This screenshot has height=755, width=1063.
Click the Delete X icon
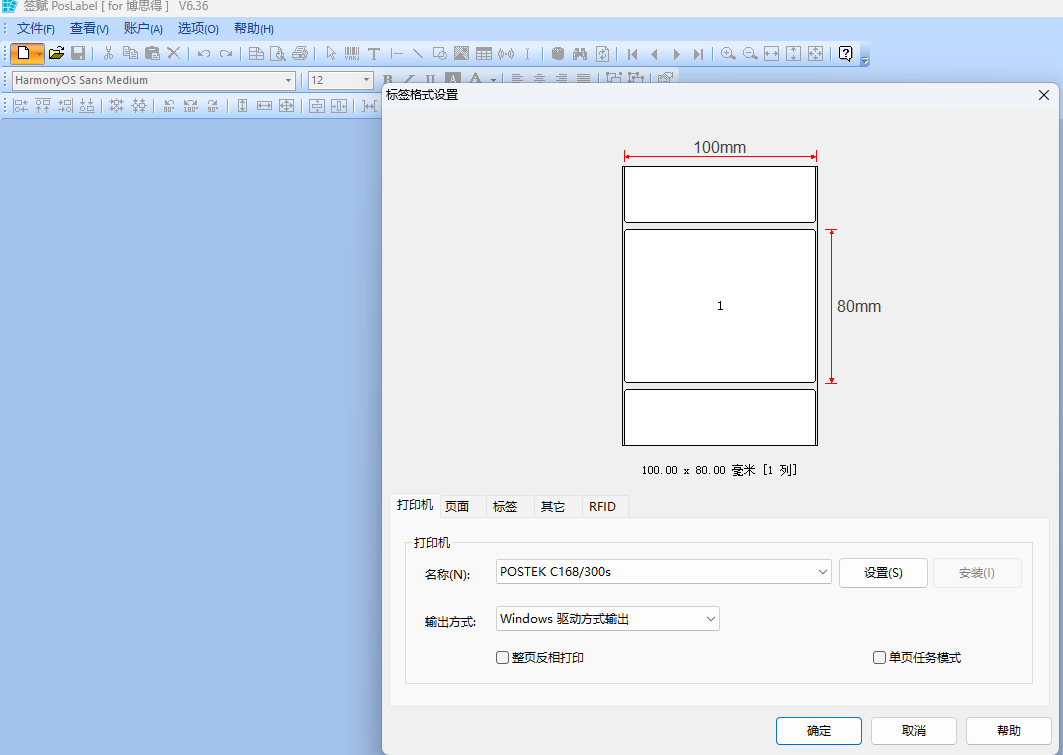[174, 54]
